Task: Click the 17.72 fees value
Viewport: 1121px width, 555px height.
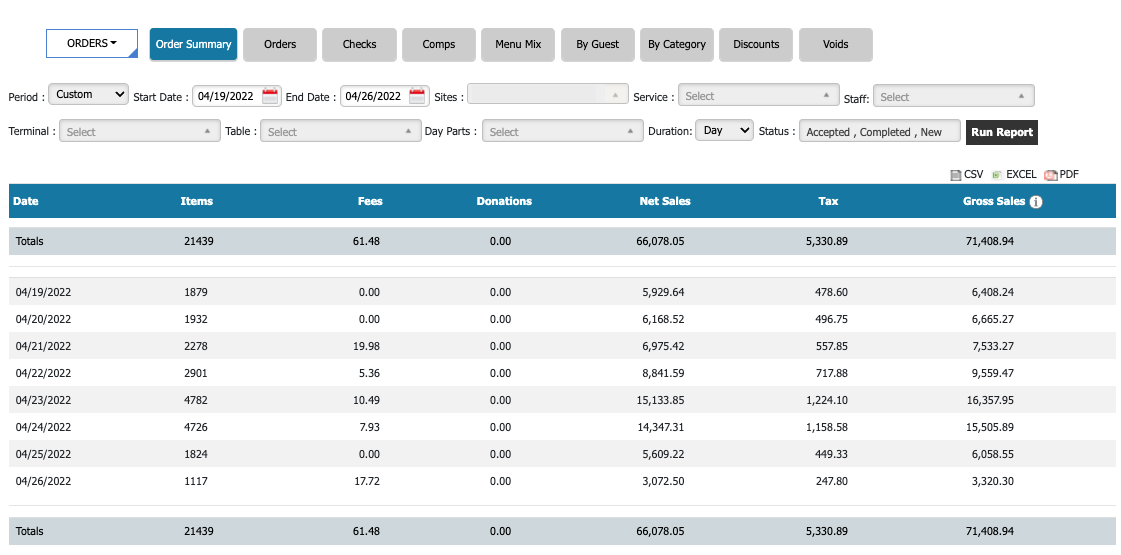Action: pyautogui.click(x=367, y=481)
